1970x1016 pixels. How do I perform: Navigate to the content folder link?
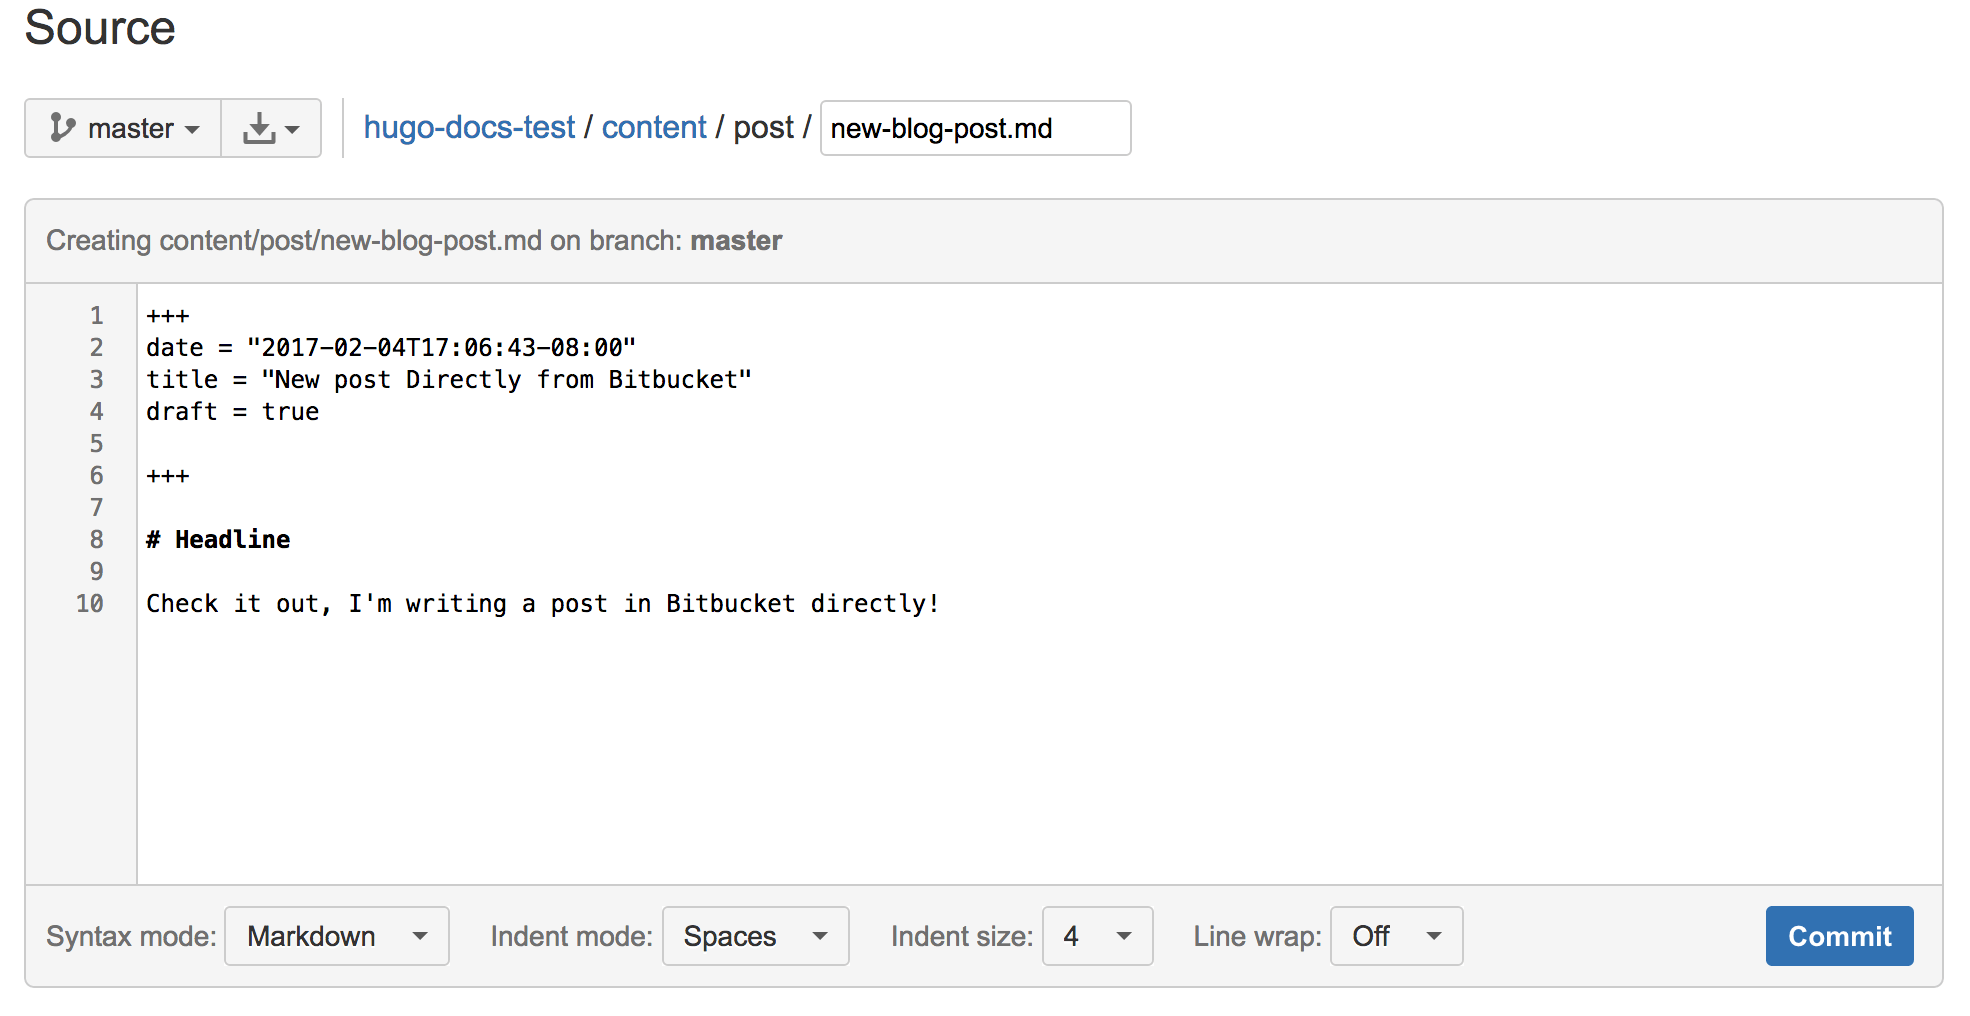point(654,127)
